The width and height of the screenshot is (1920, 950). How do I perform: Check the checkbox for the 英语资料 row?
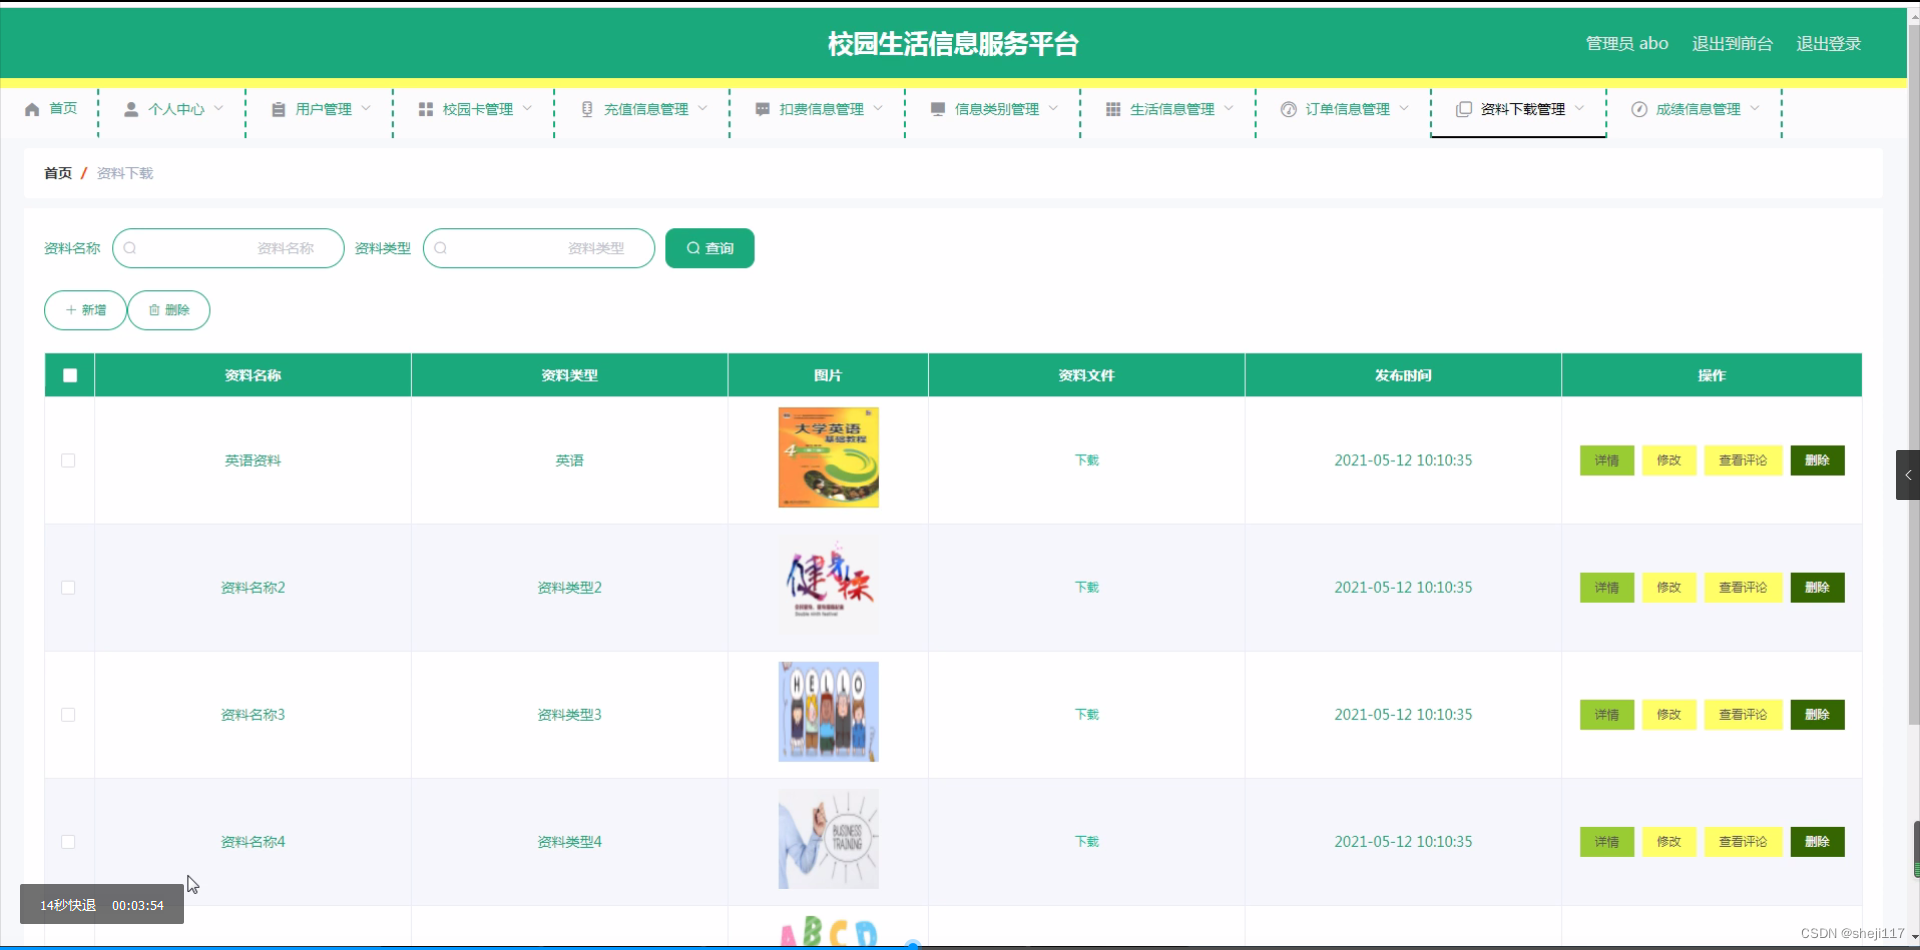point(68,460)
